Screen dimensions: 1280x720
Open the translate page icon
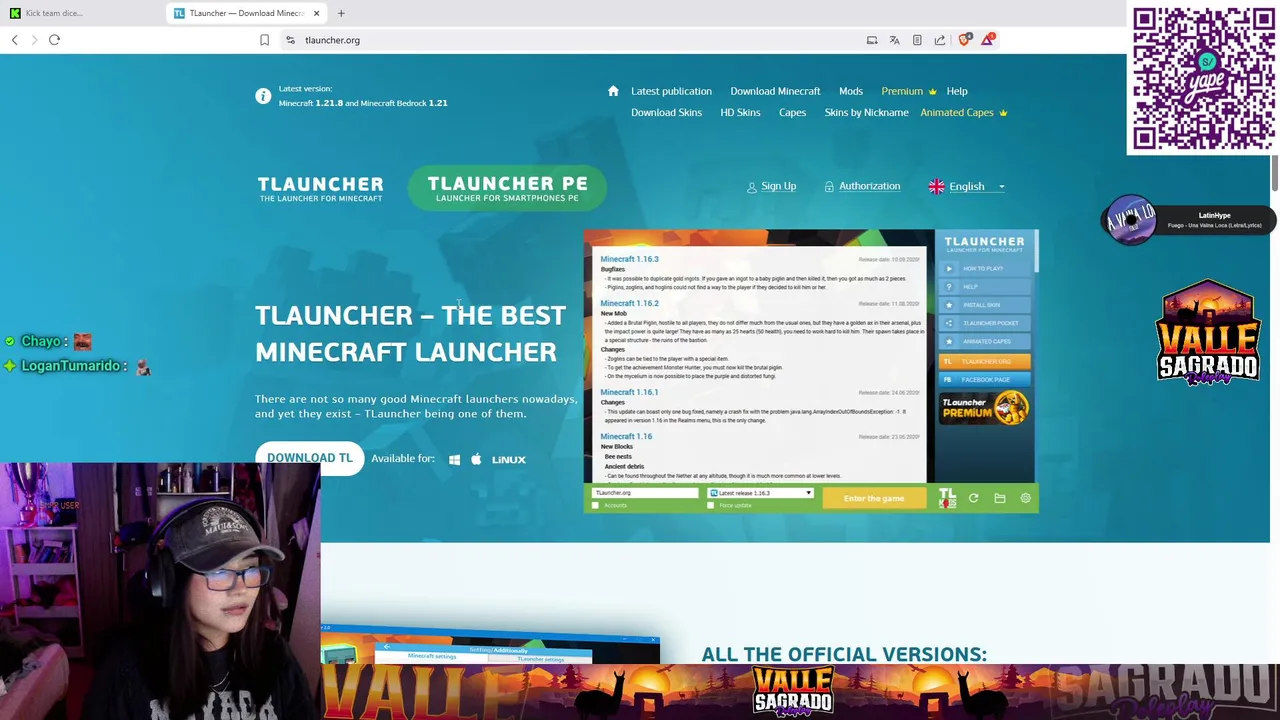[894, 40]
